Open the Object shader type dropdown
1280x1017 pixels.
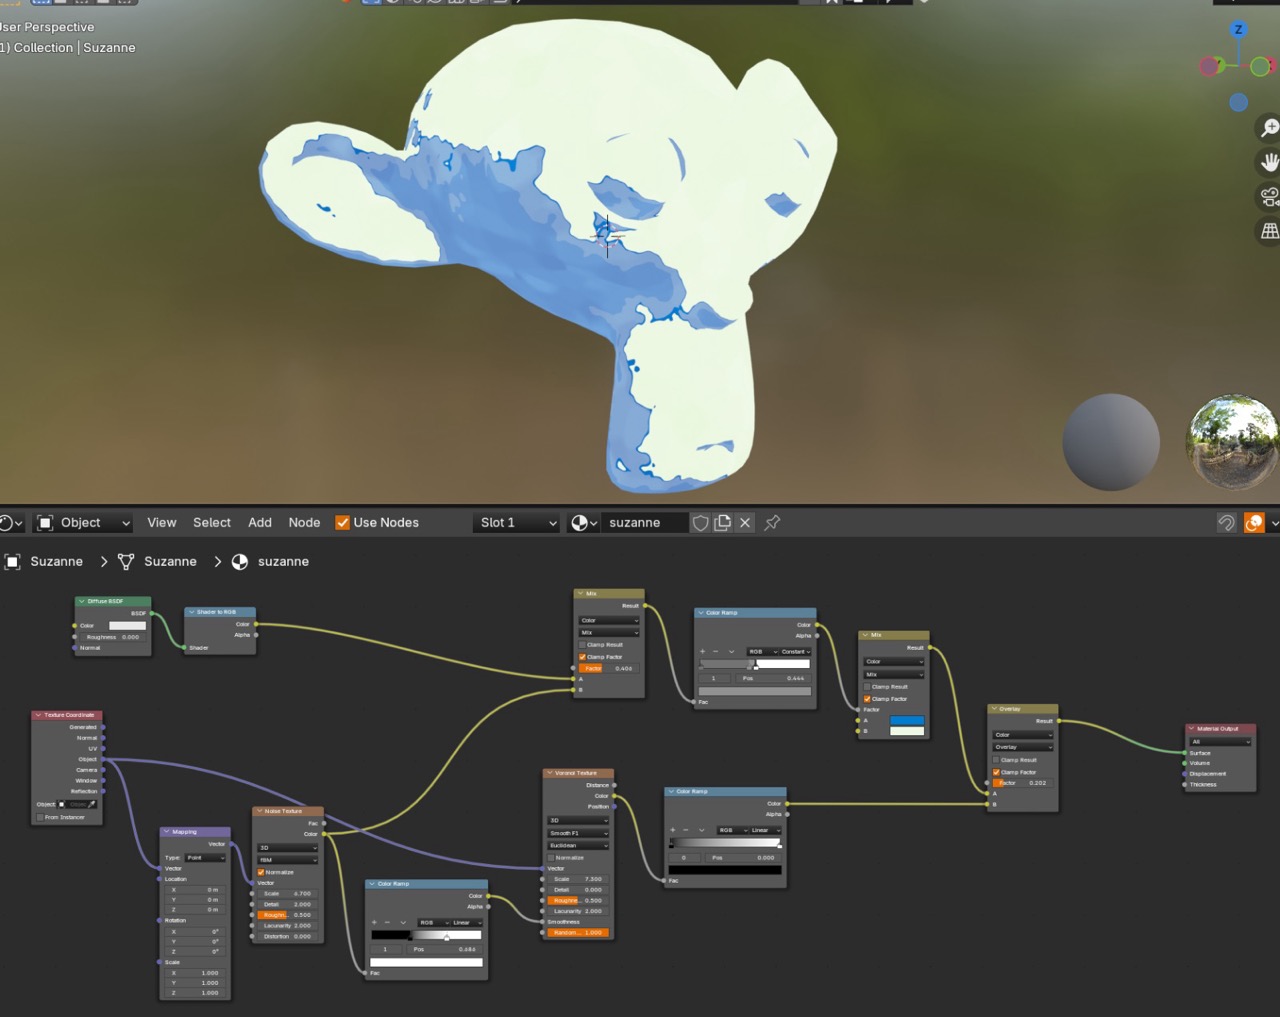click(x=84, y=523)
